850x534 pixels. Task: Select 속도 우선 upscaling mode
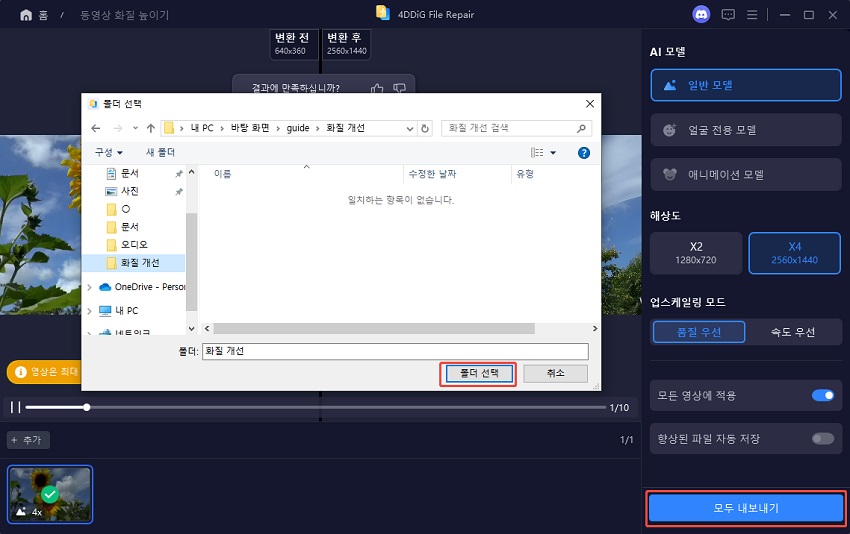(793, 332)
